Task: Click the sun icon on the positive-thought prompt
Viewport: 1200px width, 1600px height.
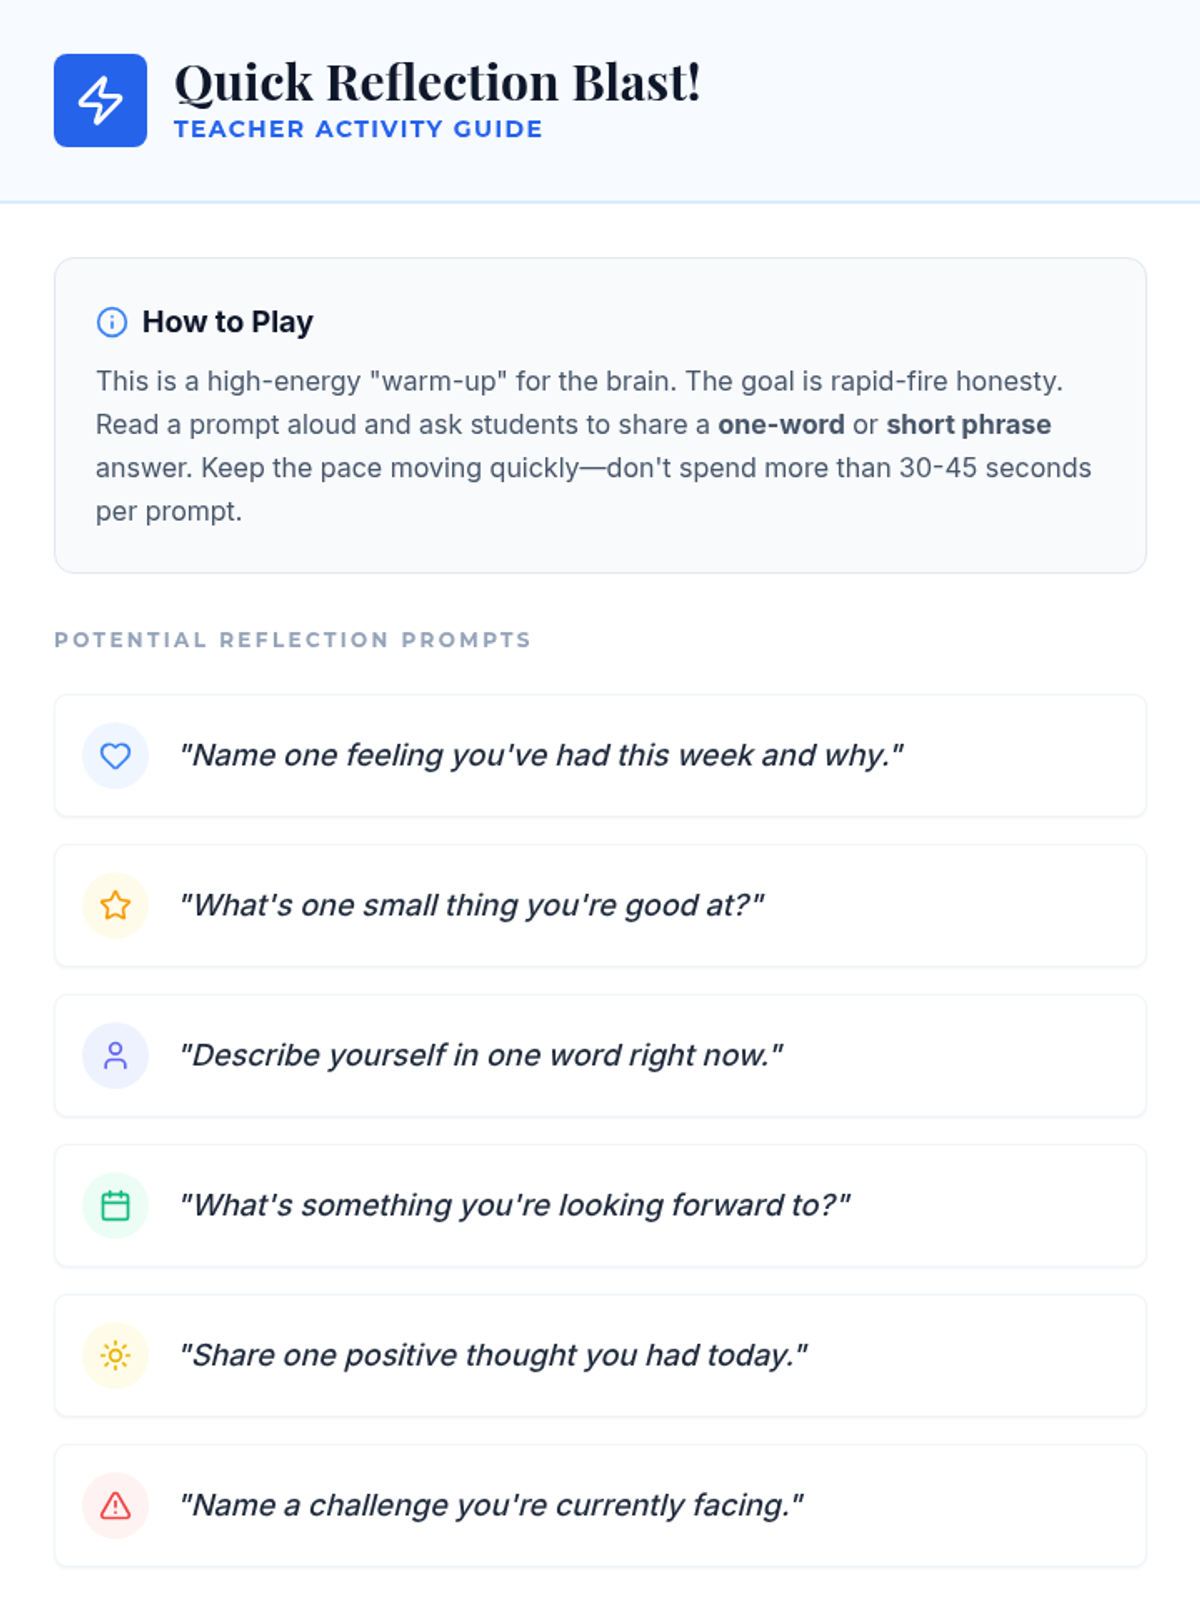Action: (115, 1356)
